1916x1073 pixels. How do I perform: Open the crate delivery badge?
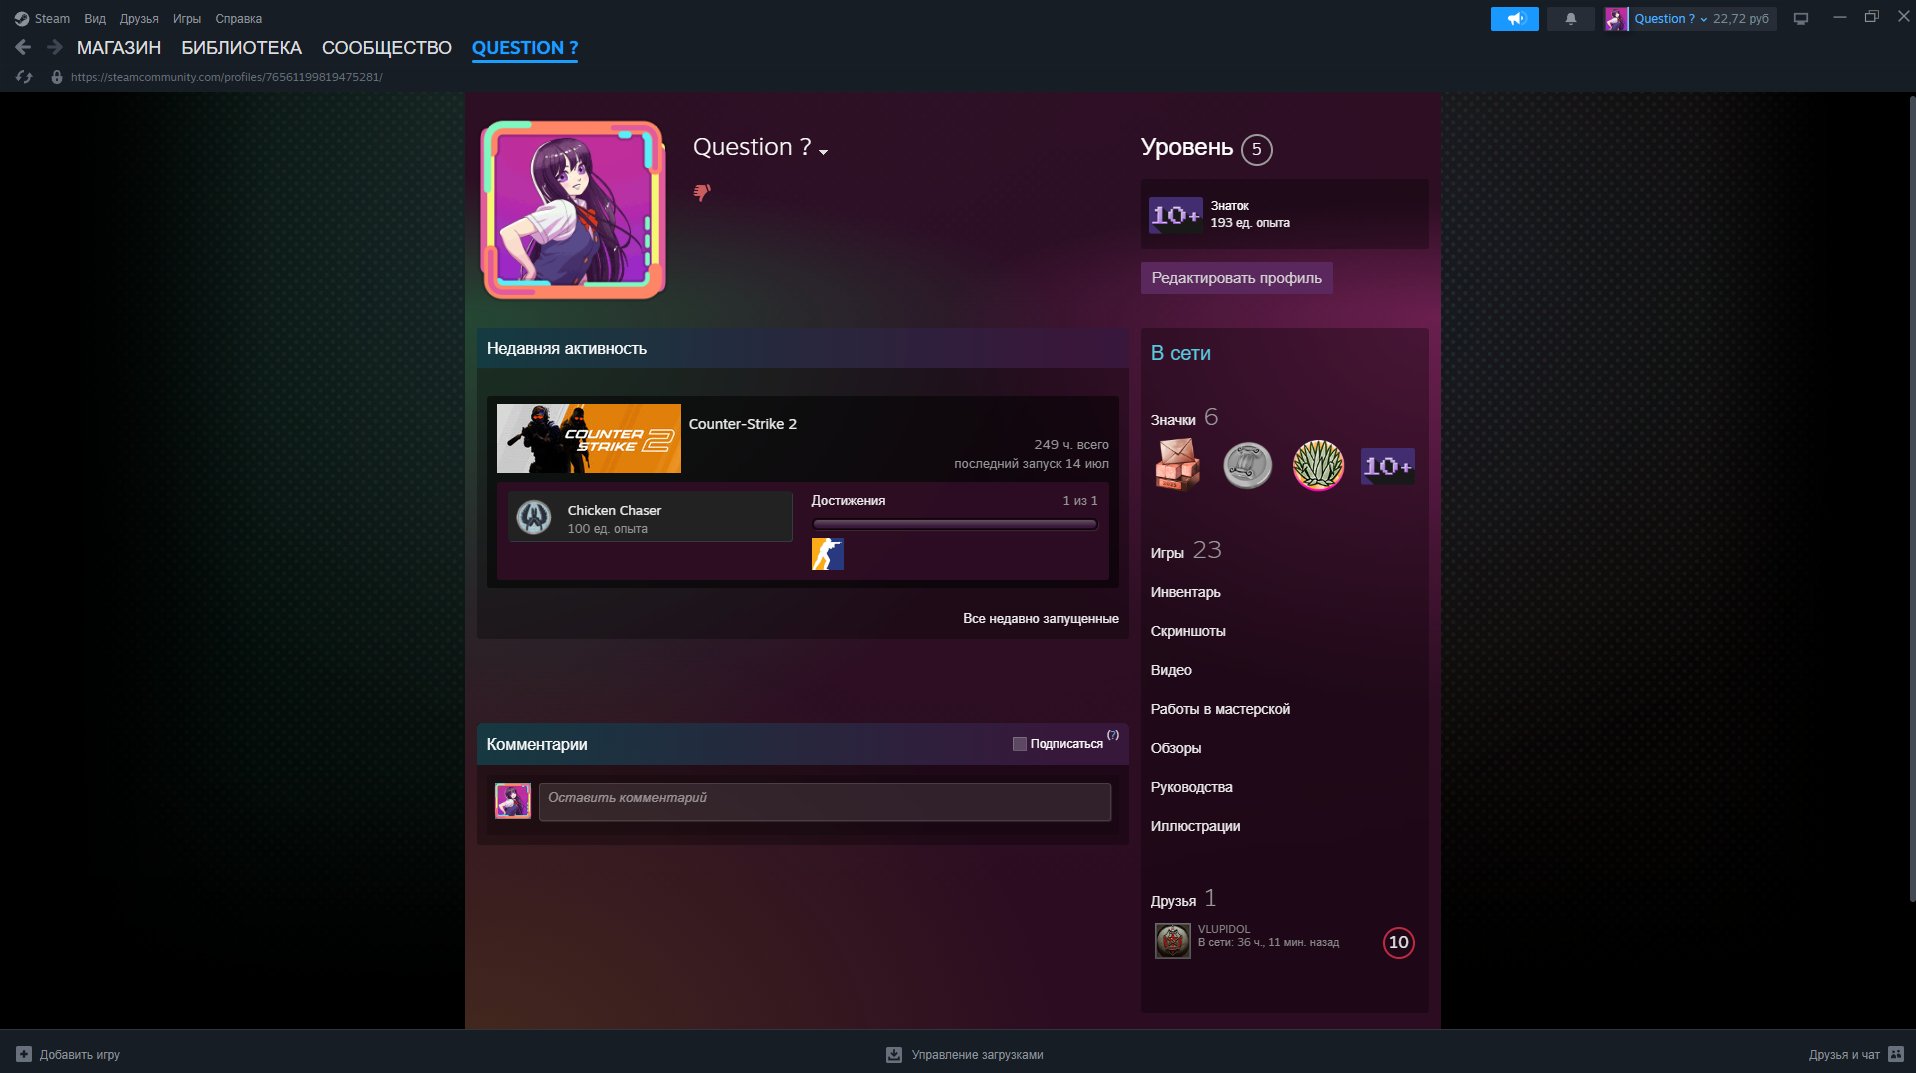coord(1177,465)
